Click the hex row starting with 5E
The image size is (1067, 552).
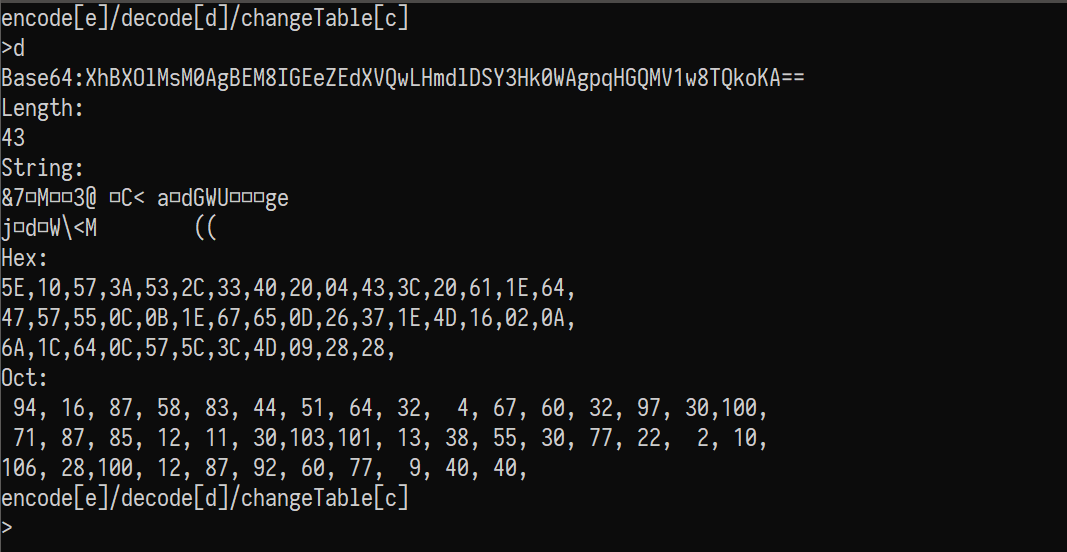tap(288, 288)
